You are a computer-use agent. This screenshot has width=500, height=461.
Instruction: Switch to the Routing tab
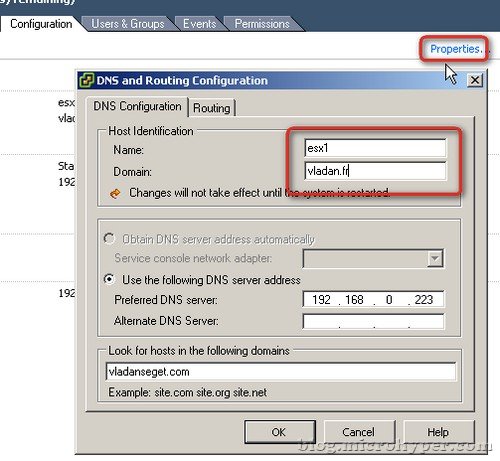tap(212, 108)
